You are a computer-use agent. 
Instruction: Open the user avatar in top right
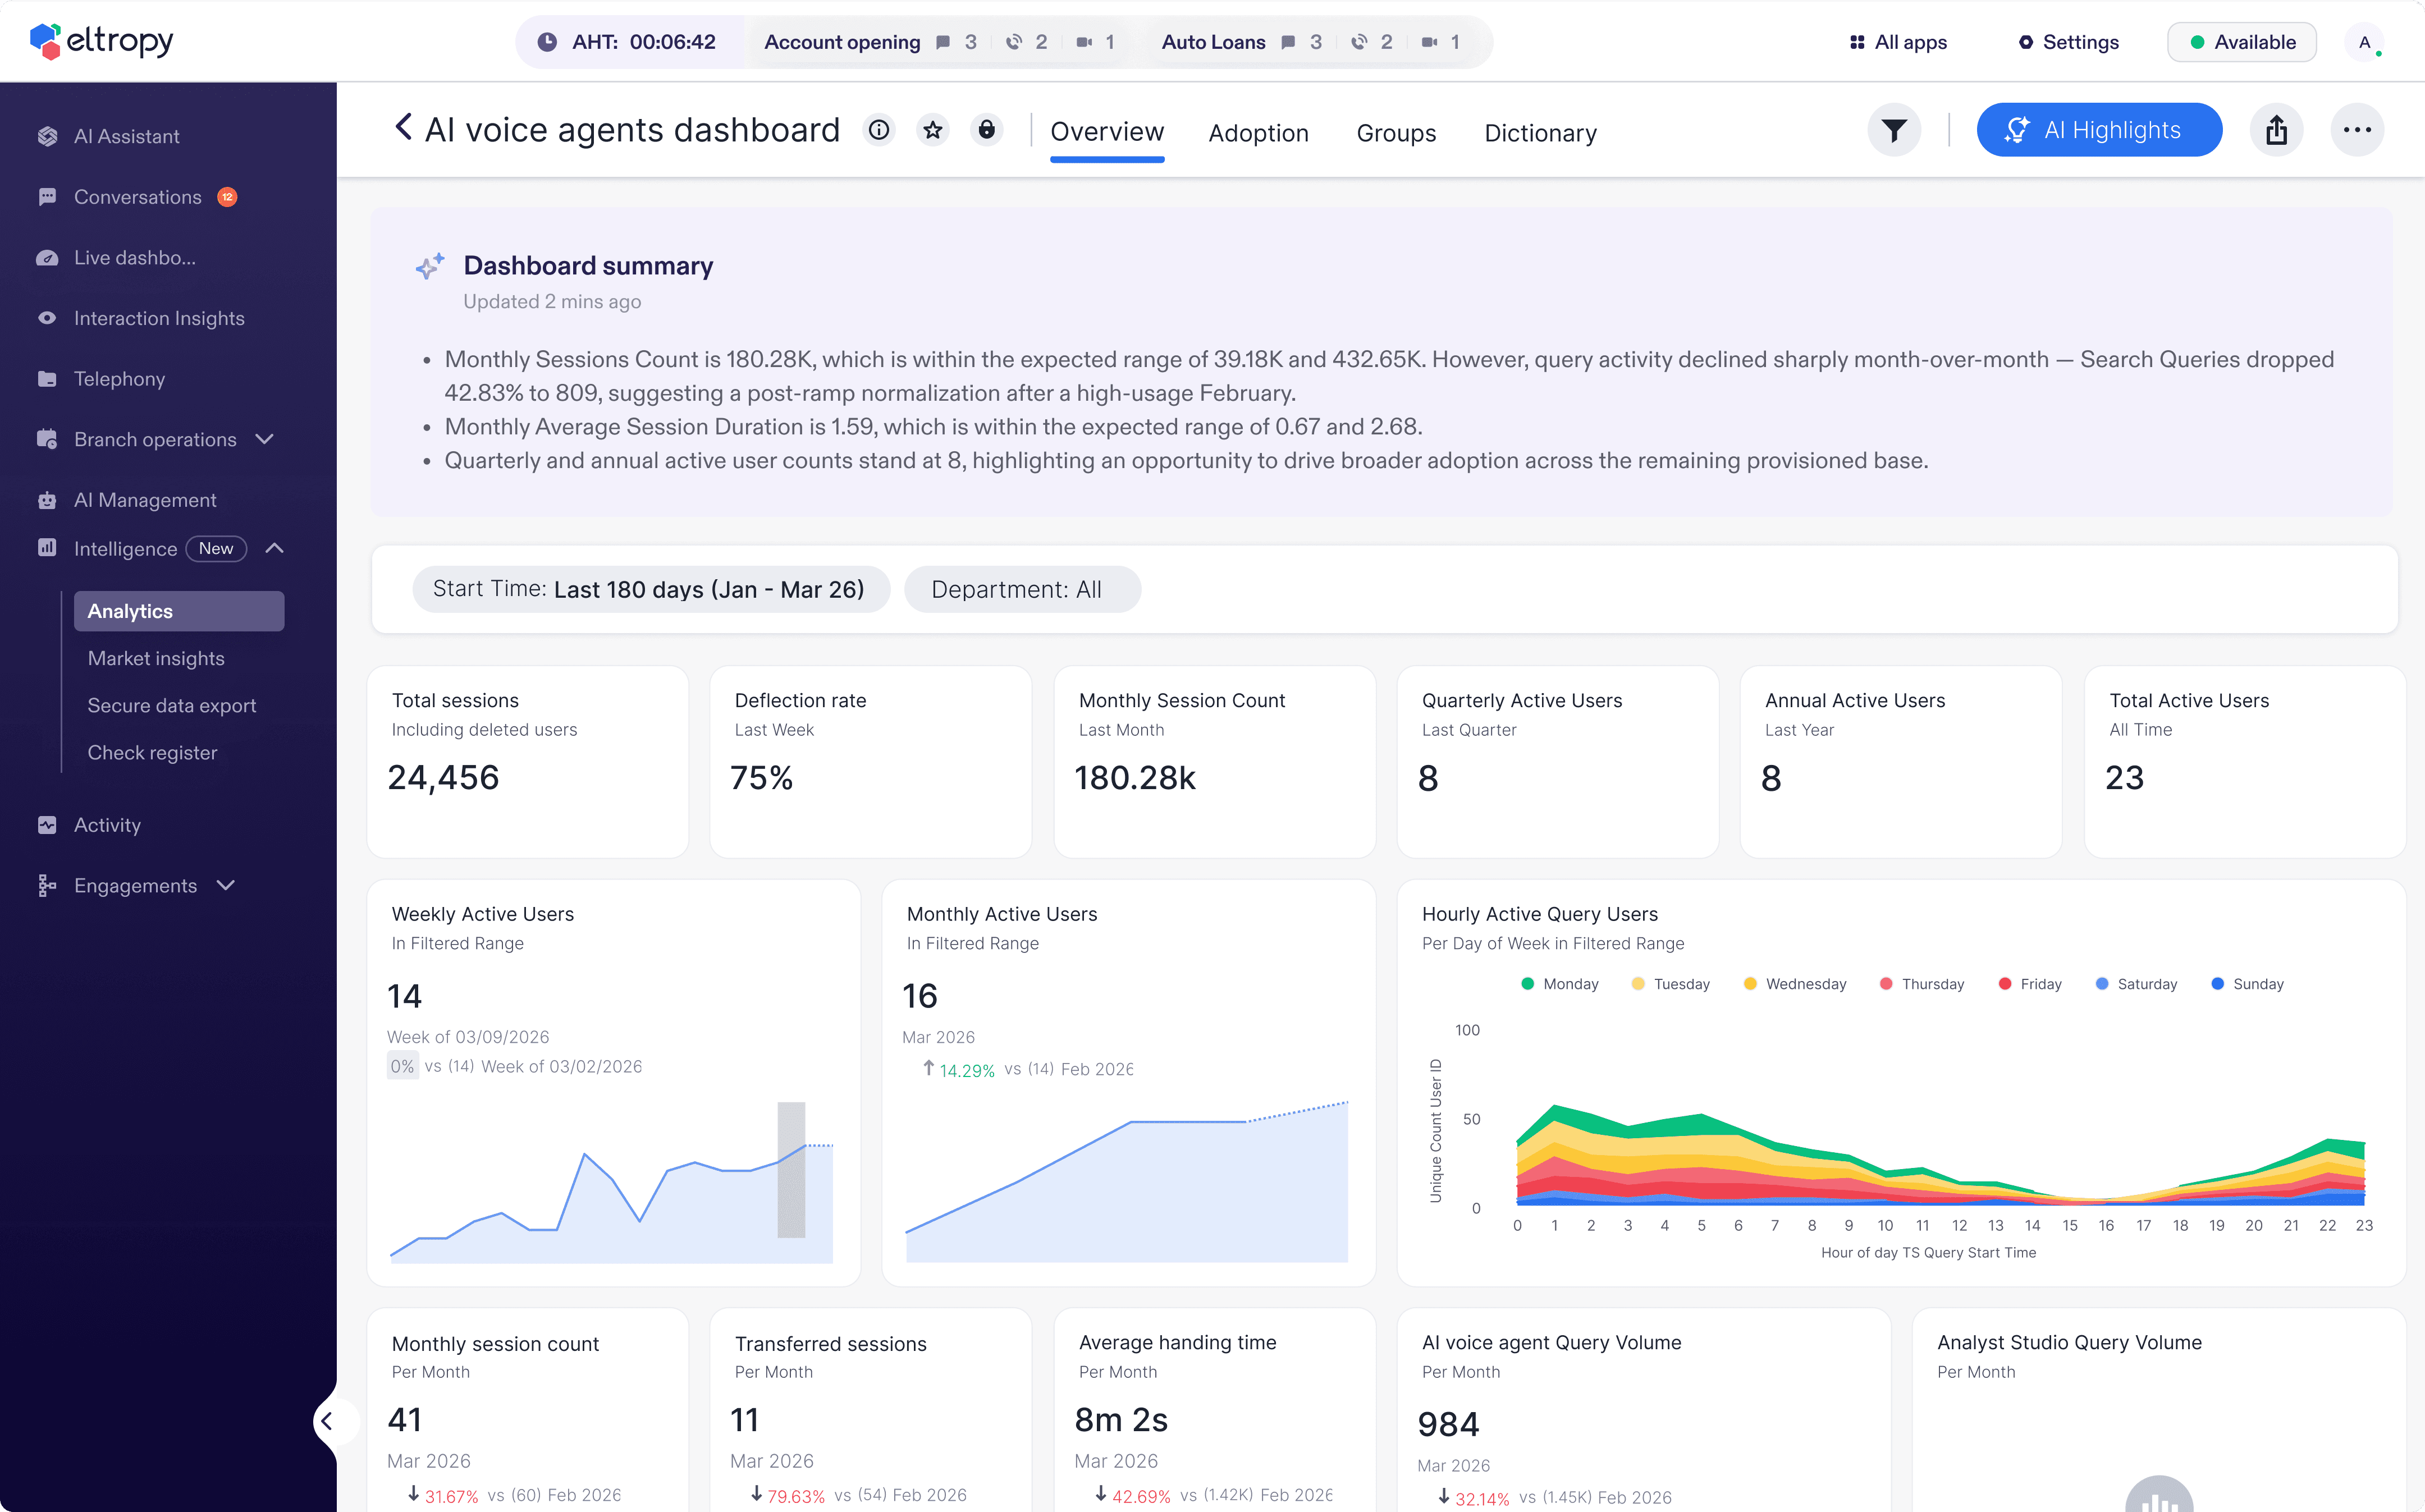[x=2364, y=42]
